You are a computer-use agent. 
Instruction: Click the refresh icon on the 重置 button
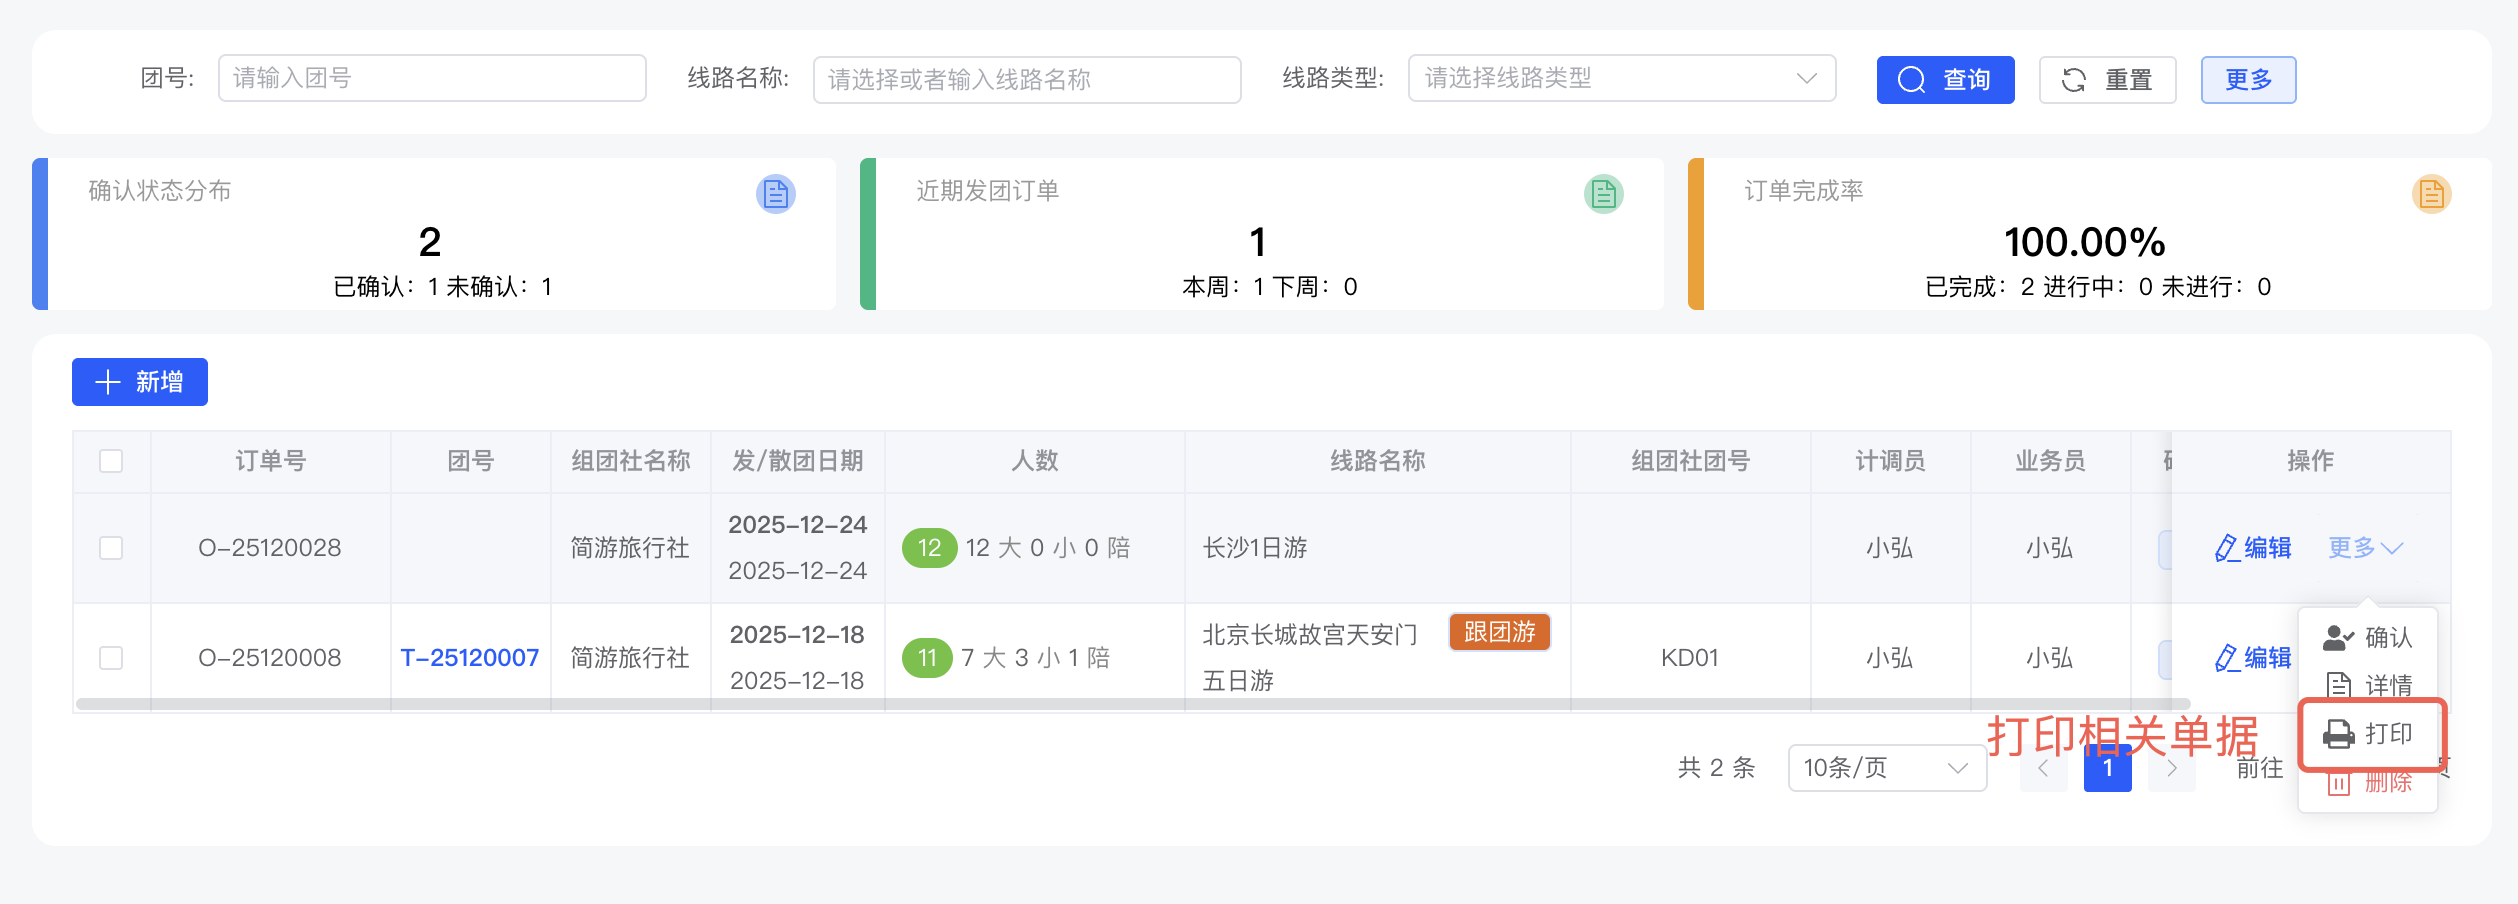2075,79
